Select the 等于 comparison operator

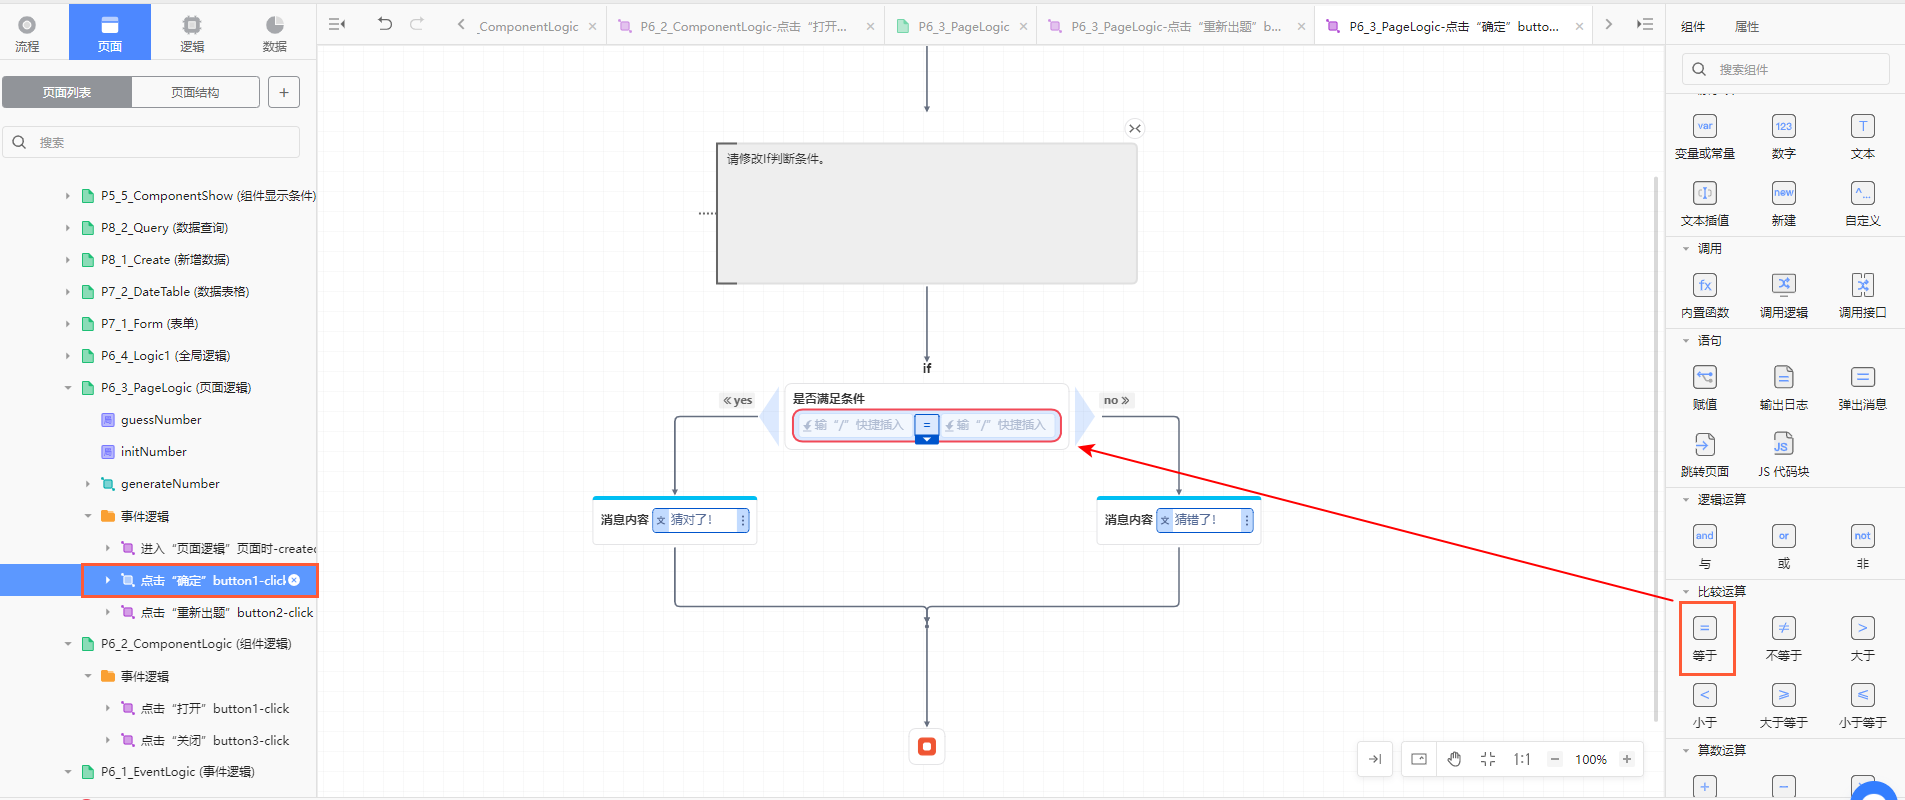(x=1705, y=639)
